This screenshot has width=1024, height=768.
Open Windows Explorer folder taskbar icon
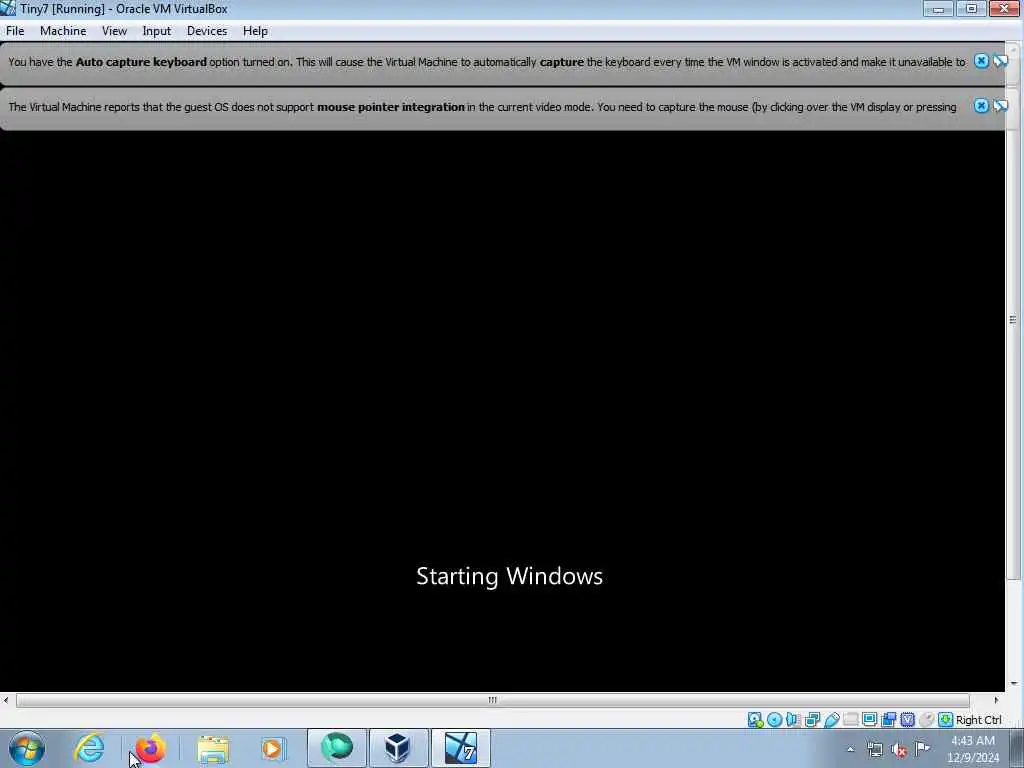[213, 748]
